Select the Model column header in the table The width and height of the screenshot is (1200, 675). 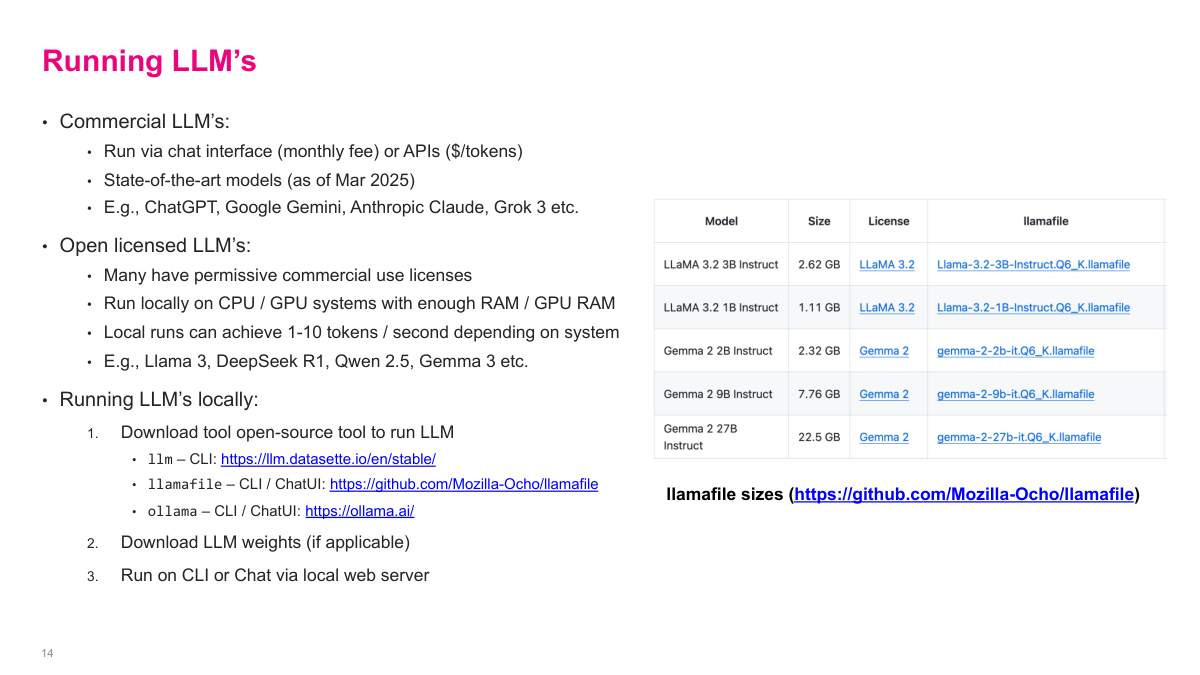point(721,221)
